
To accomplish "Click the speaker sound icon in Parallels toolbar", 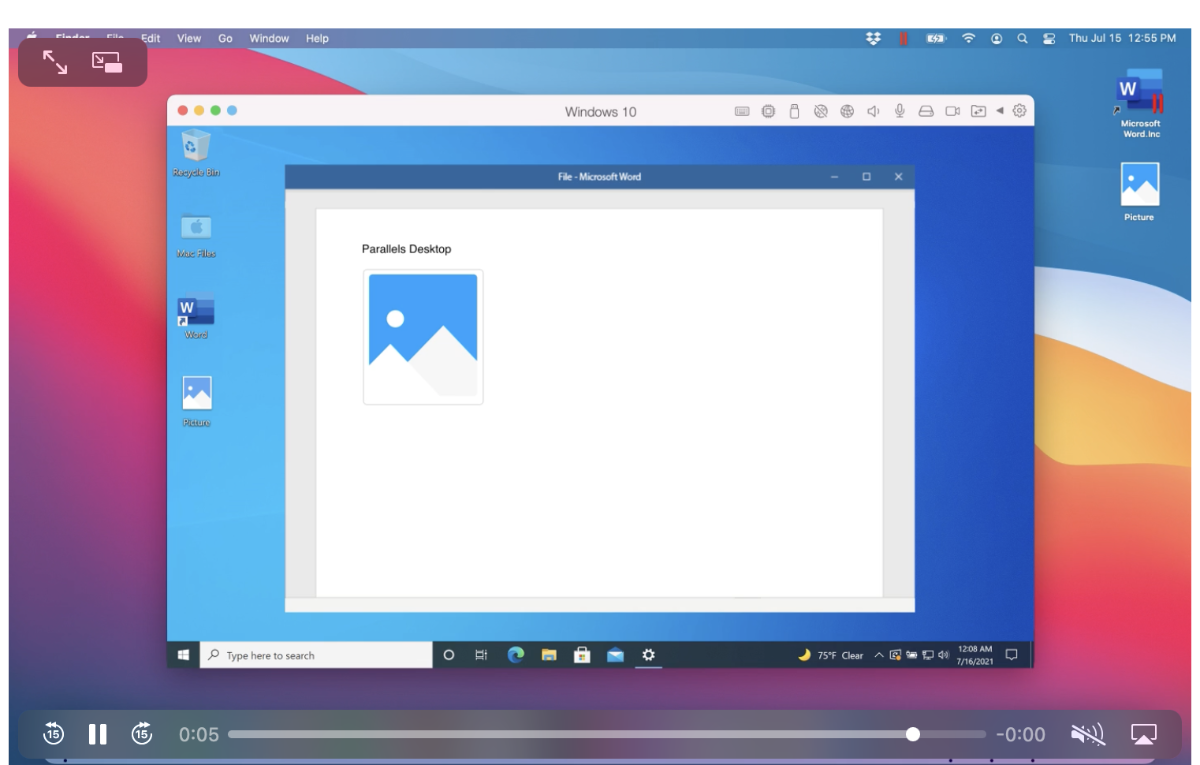I will 873,111.
